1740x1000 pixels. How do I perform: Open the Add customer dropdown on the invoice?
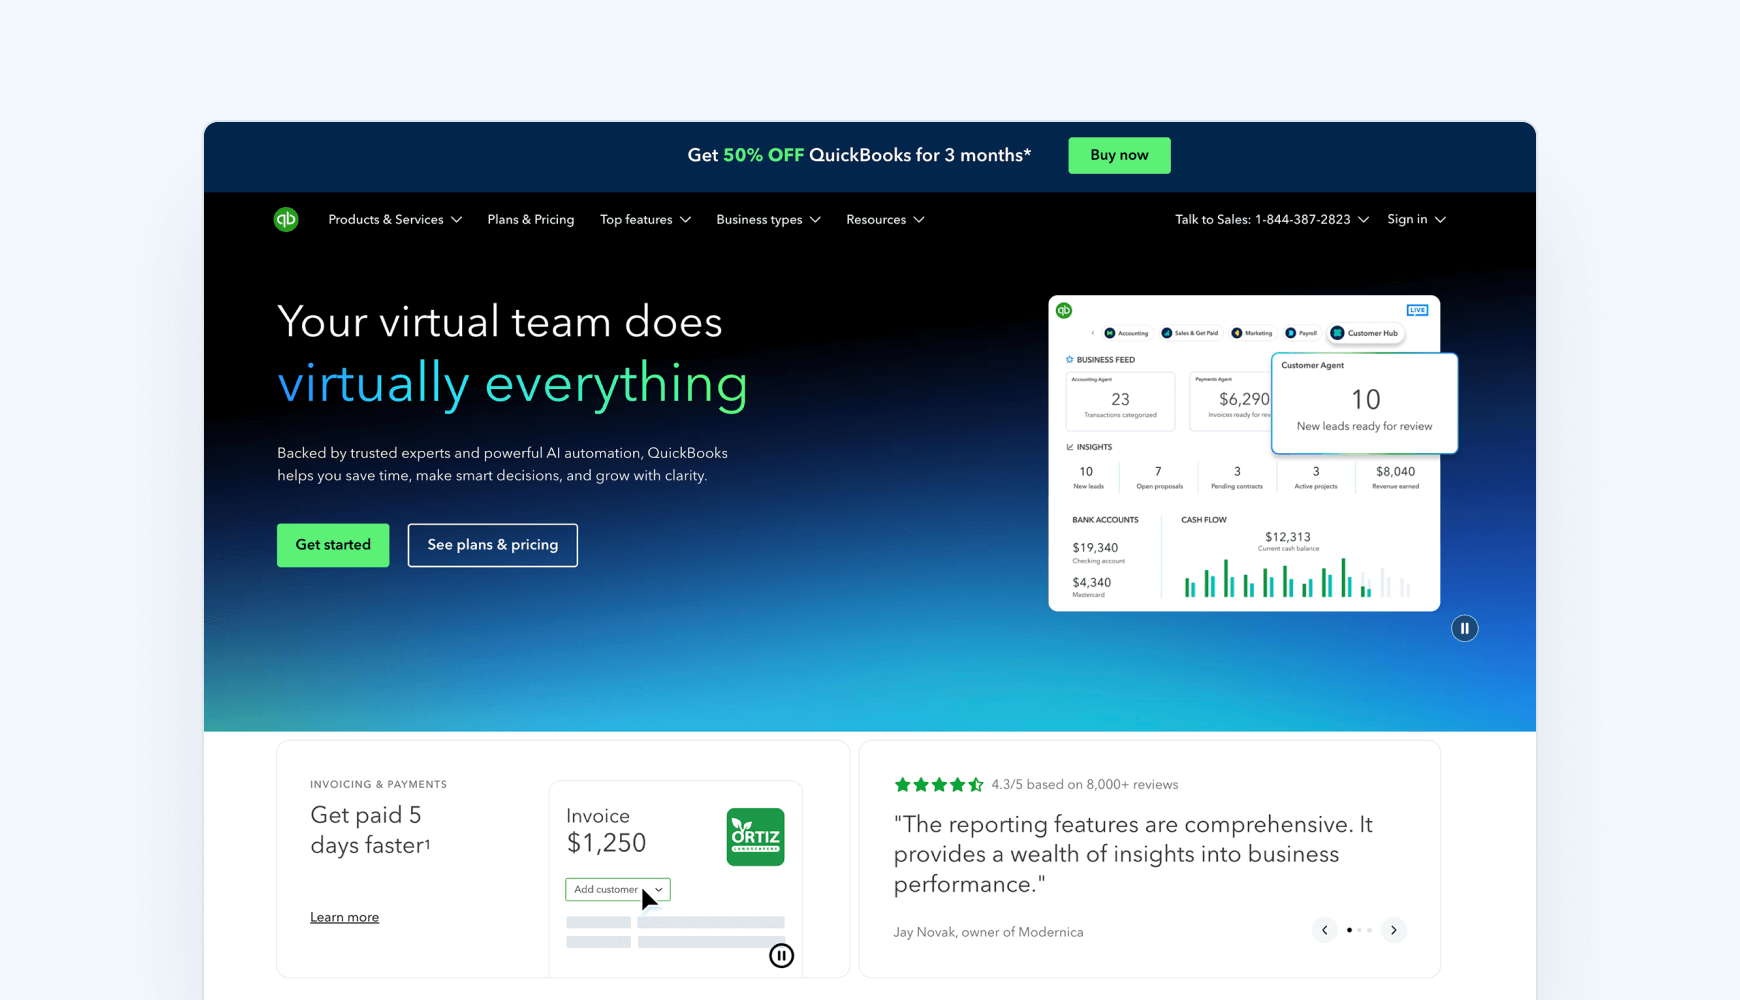tap(617, 889)
